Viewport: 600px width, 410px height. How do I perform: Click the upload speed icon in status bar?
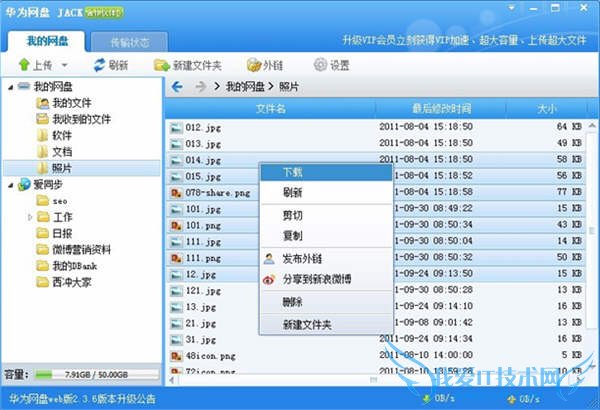[x=511, y=399]
